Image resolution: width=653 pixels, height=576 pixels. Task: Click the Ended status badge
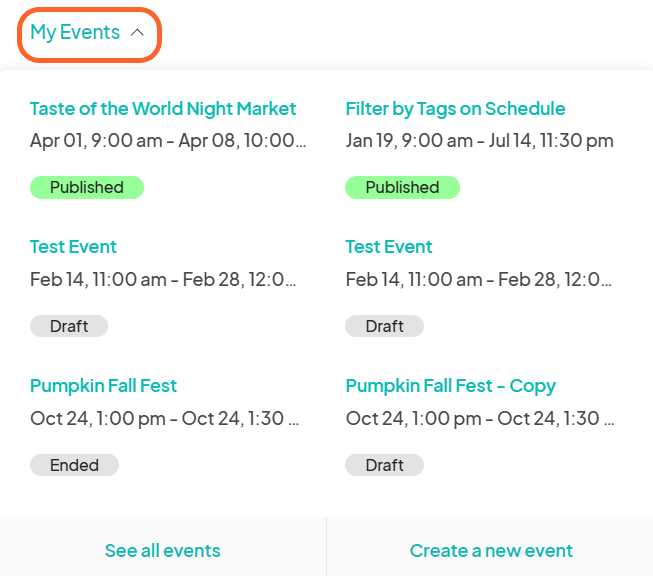[74, 465]
